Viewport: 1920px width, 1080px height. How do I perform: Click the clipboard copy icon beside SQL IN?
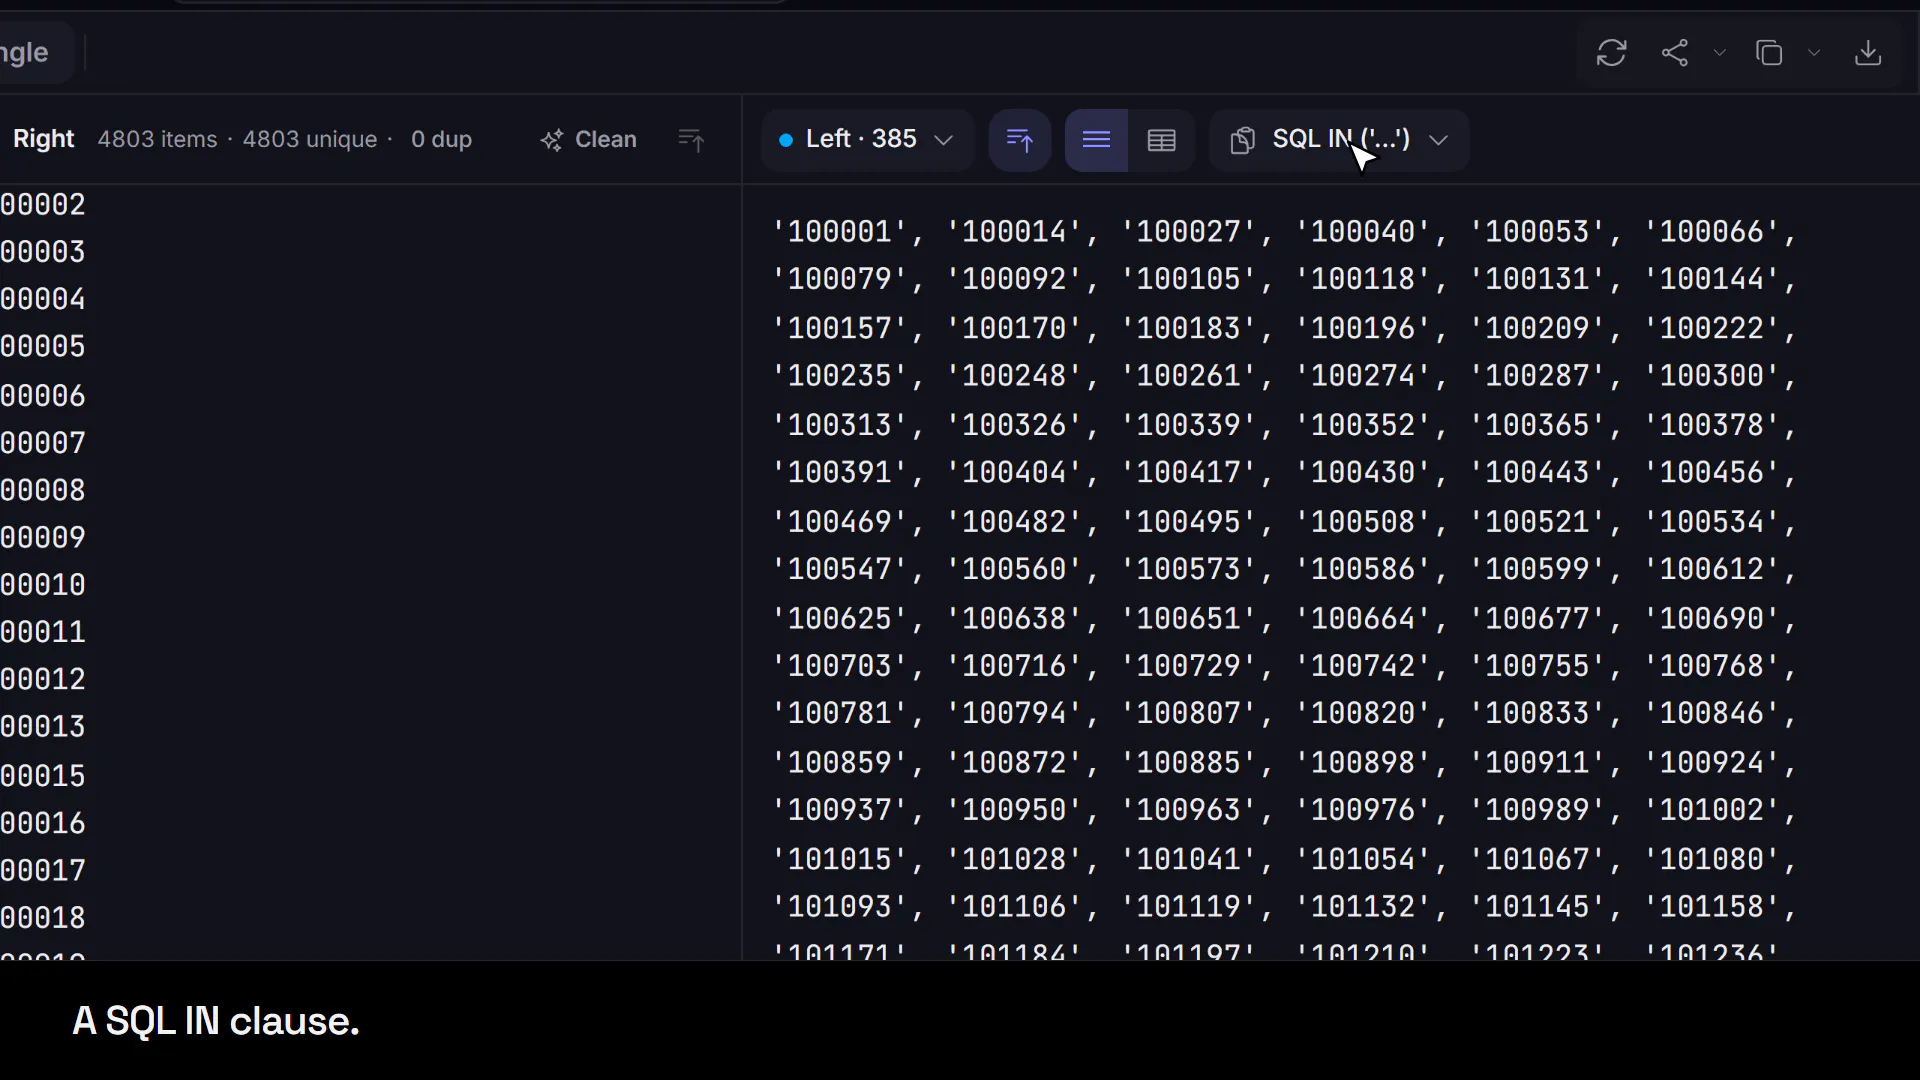coord(1242,140)
